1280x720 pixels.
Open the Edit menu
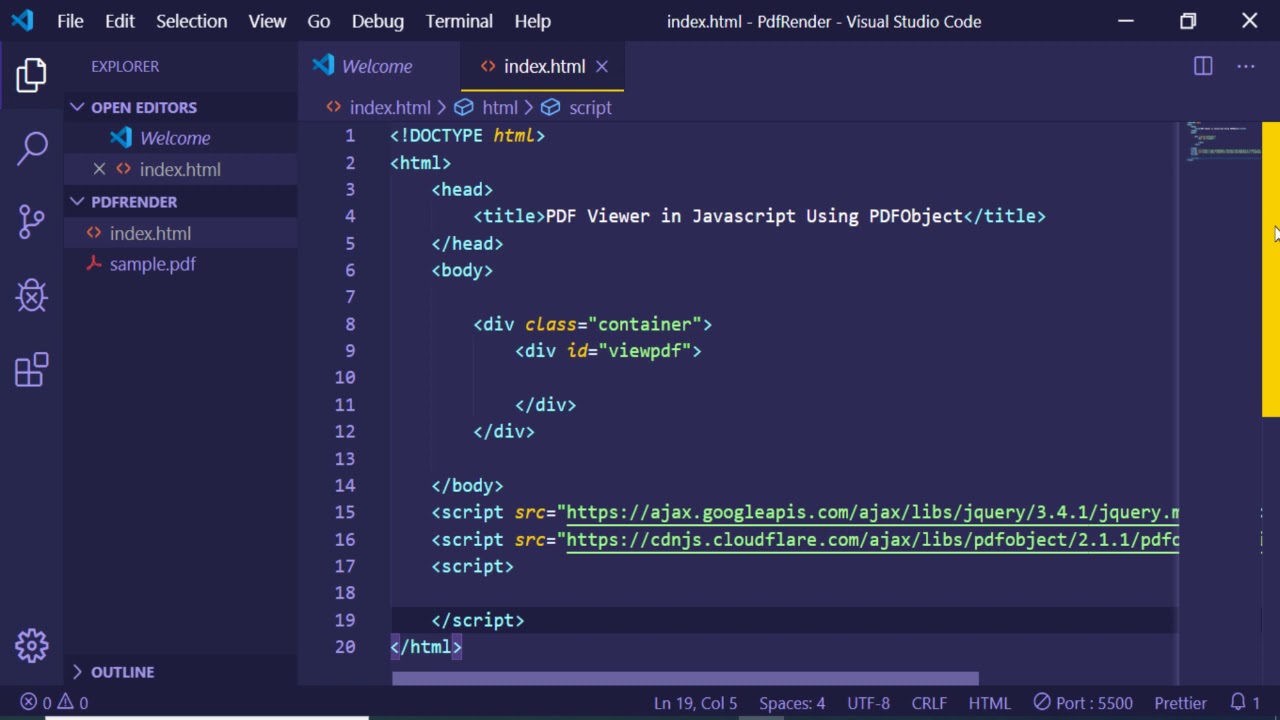[120, 21]
